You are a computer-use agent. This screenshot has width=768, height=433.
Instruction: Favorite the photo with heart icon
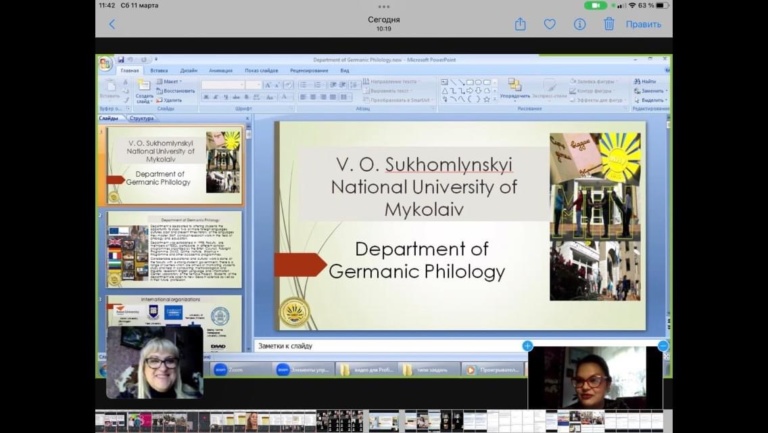[550, 24]
